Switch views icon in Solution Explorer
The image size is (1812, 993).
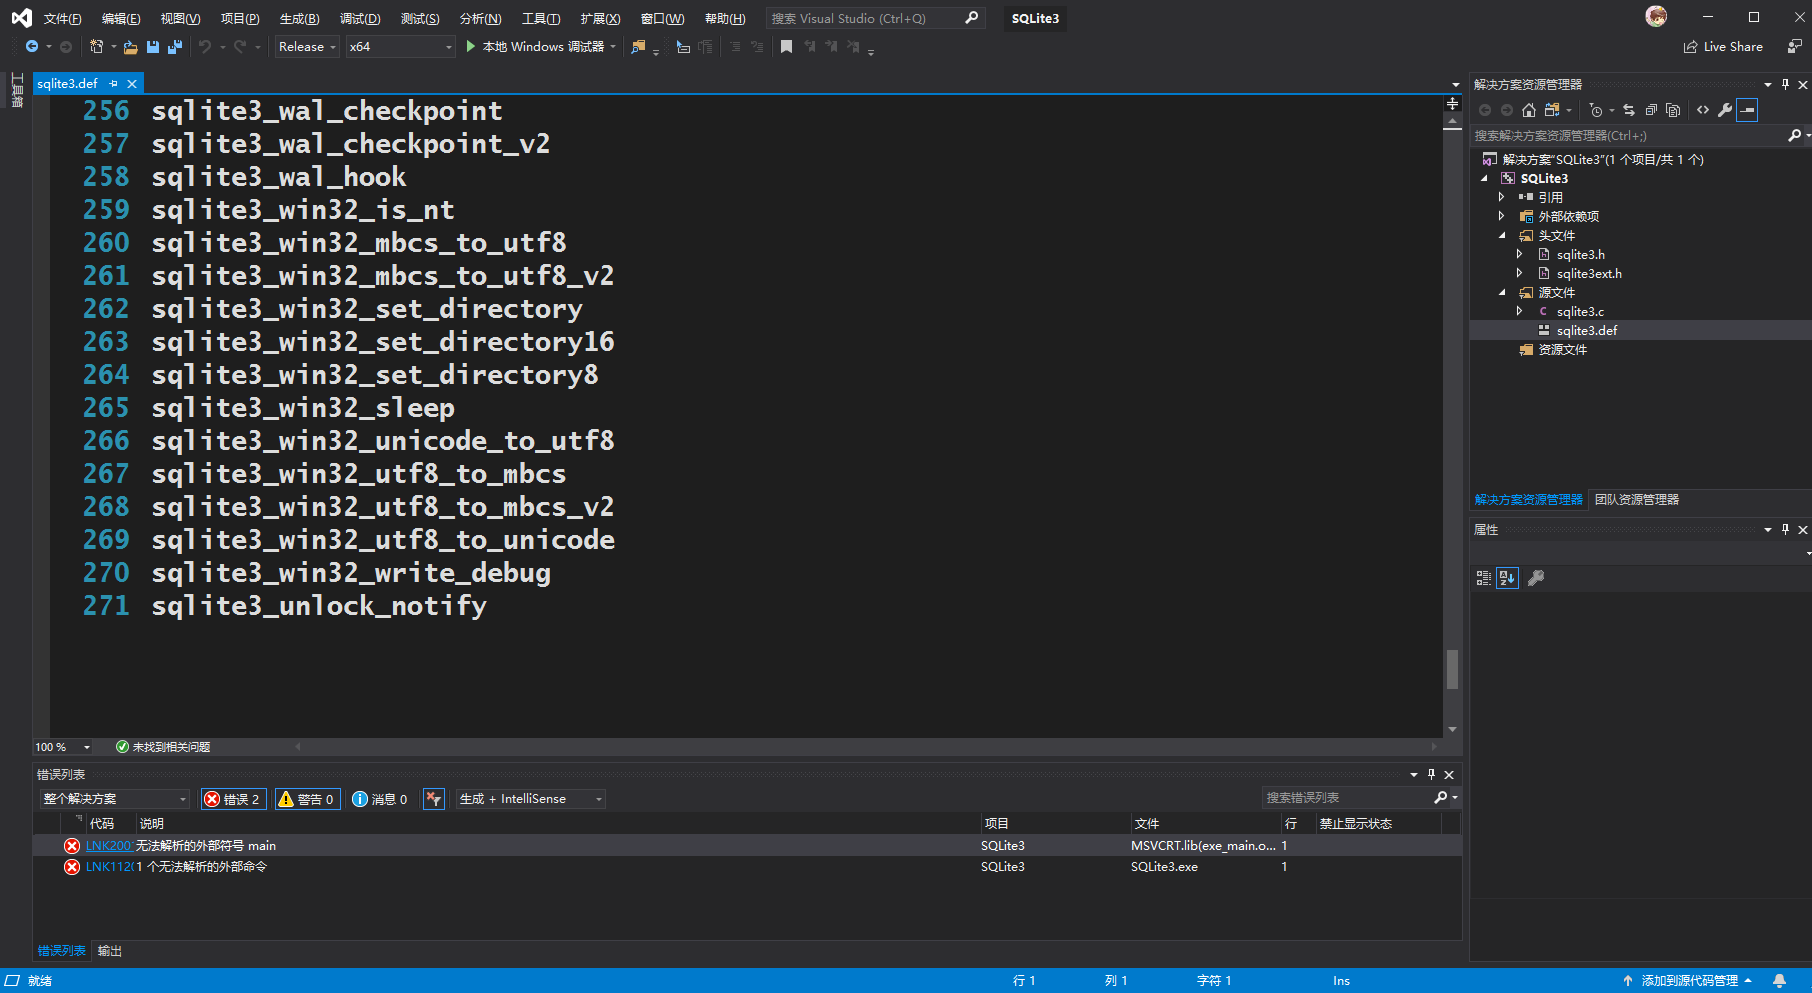click(1552, 110)
